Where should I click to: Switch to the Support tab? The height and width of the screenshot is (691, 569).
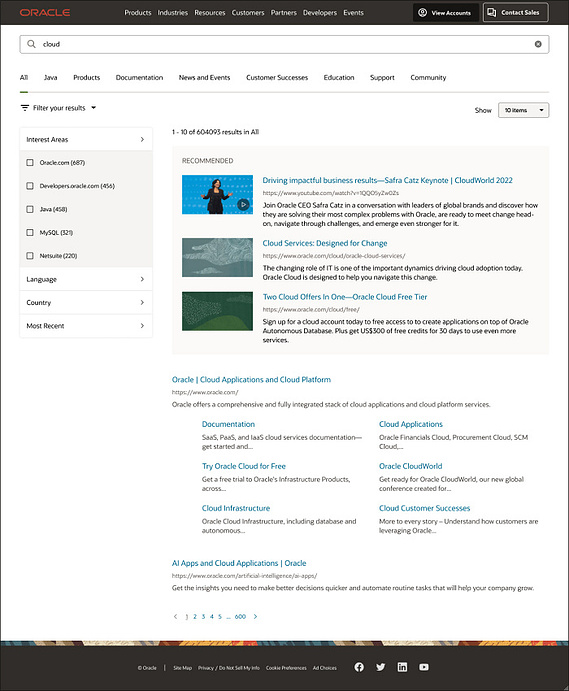[382, 78]
